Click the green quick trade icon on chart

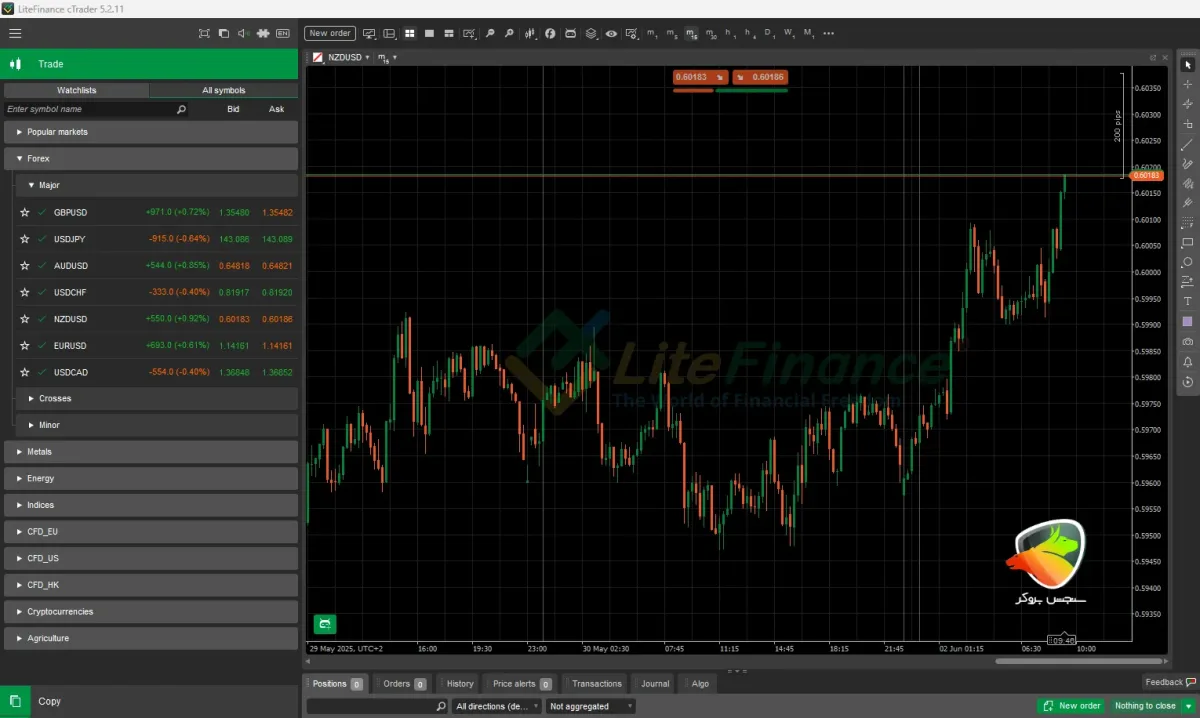[325, 624]
